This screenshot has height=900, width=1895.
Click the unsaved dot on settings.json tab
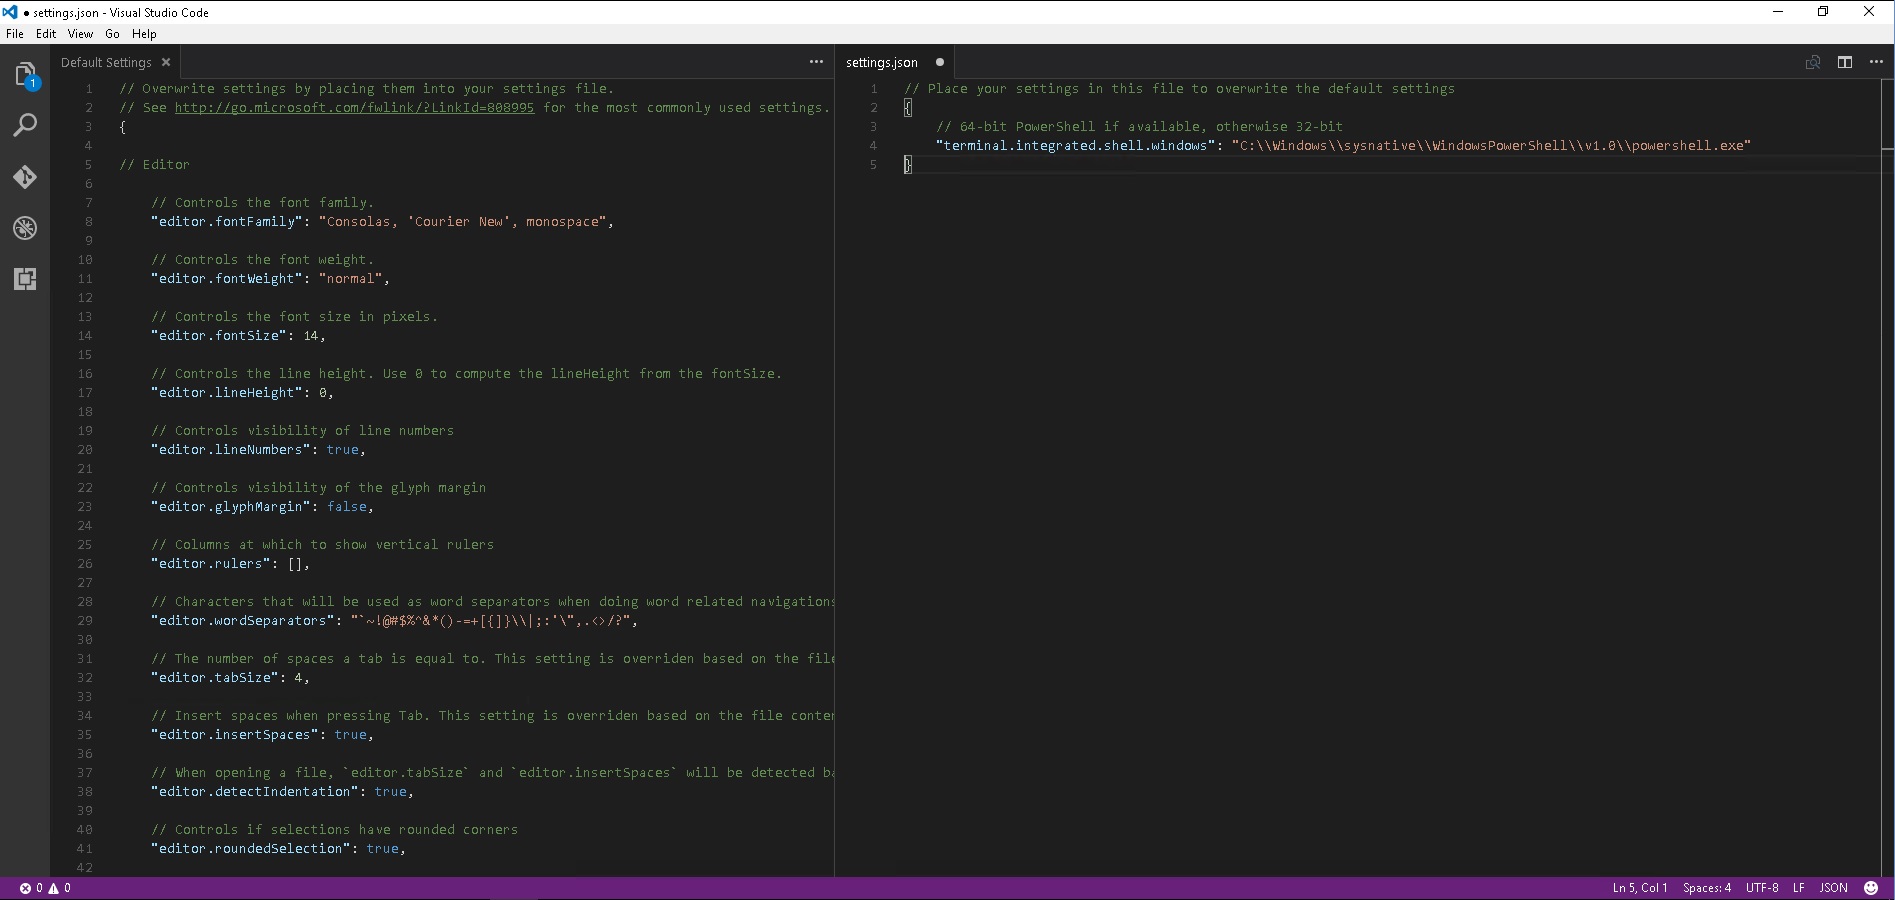(939, 62)
